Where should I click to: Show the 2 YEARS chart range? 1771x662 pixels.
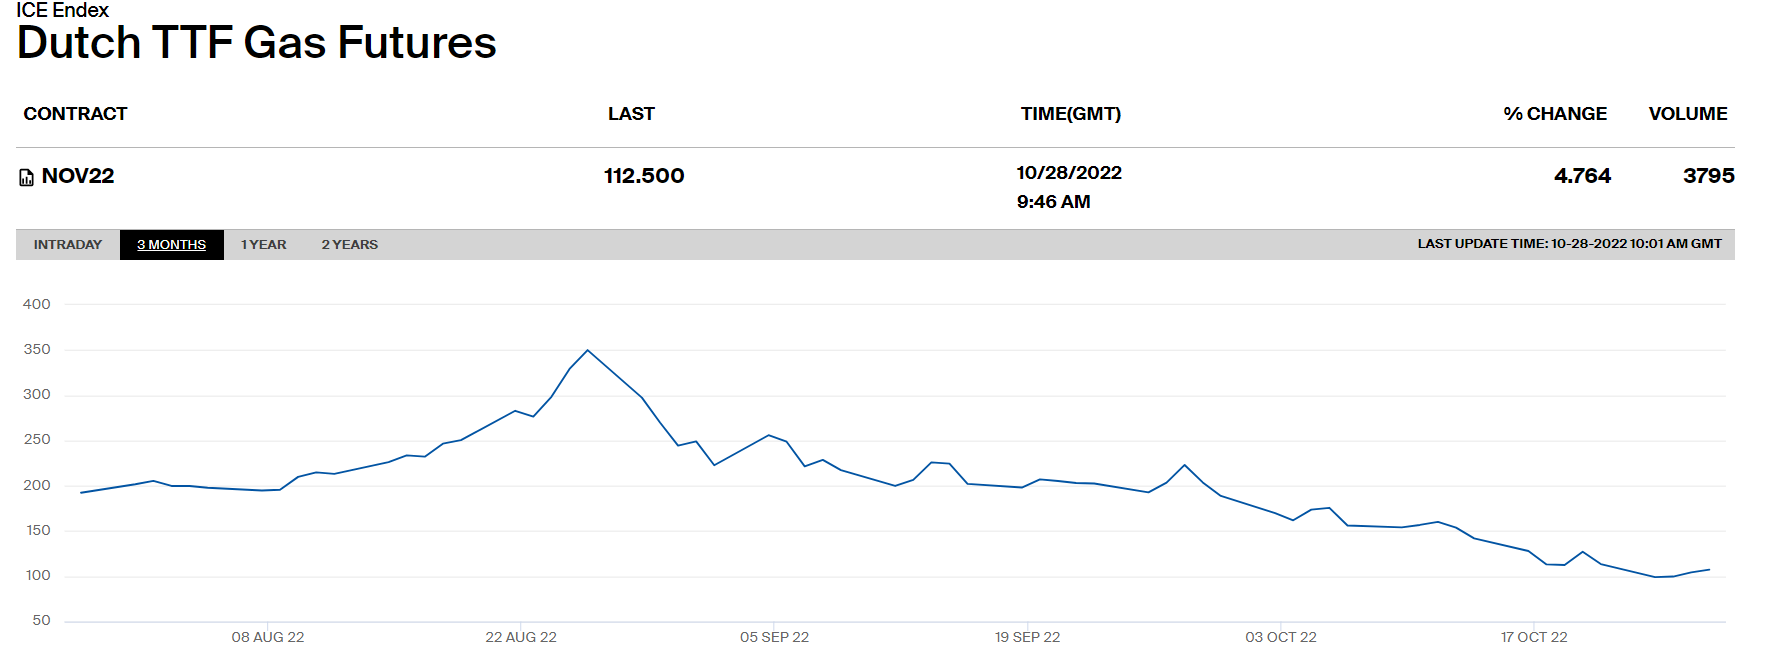tap(349, 245)
